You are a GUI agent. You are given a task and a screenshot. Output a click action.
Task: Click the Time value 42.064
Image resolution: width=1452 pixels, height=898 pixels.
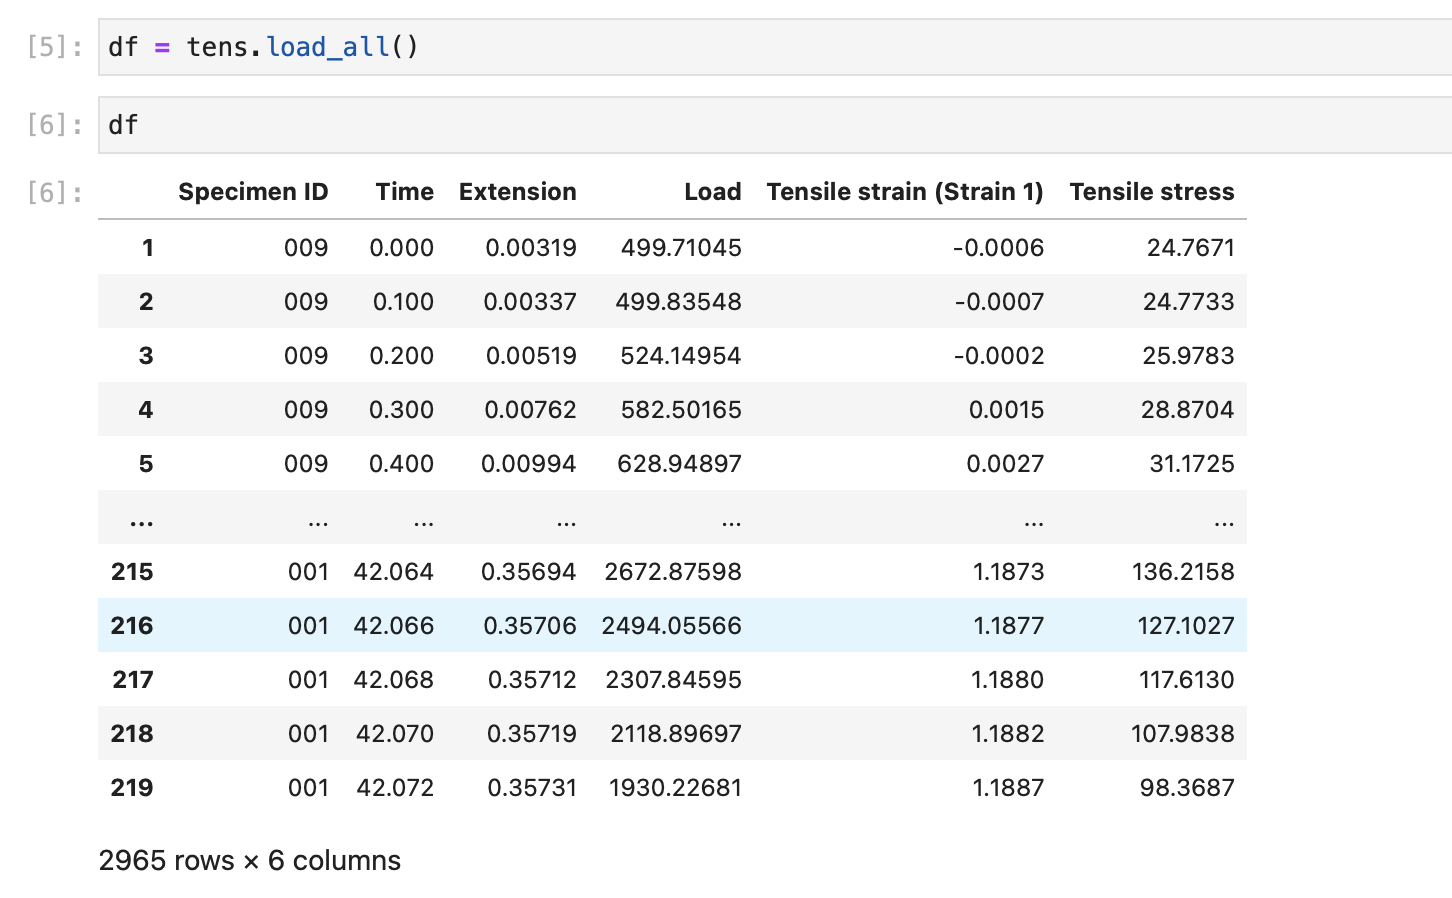394,572
